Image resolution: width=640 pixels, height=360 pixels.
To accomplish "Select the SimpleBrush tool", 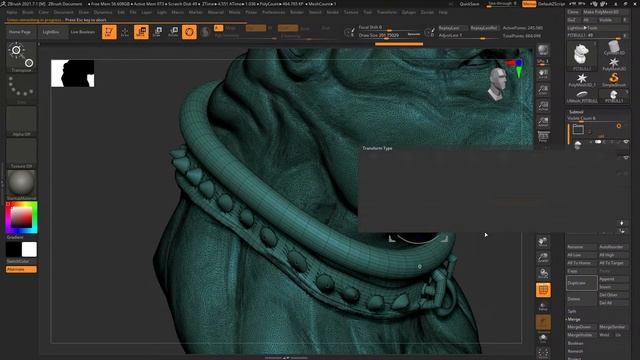I will pos(613,80).
